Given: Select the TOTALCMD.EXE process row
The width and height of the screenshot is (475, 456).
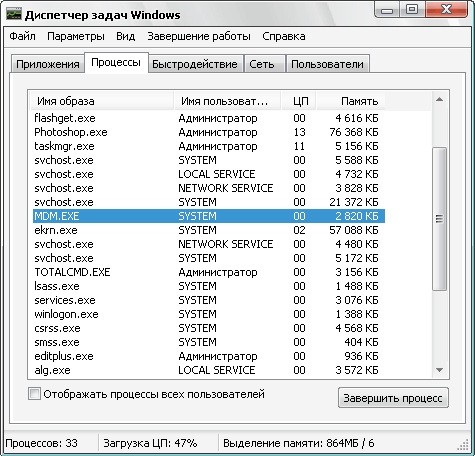Looking at the screenshot, I should [209, 272].
